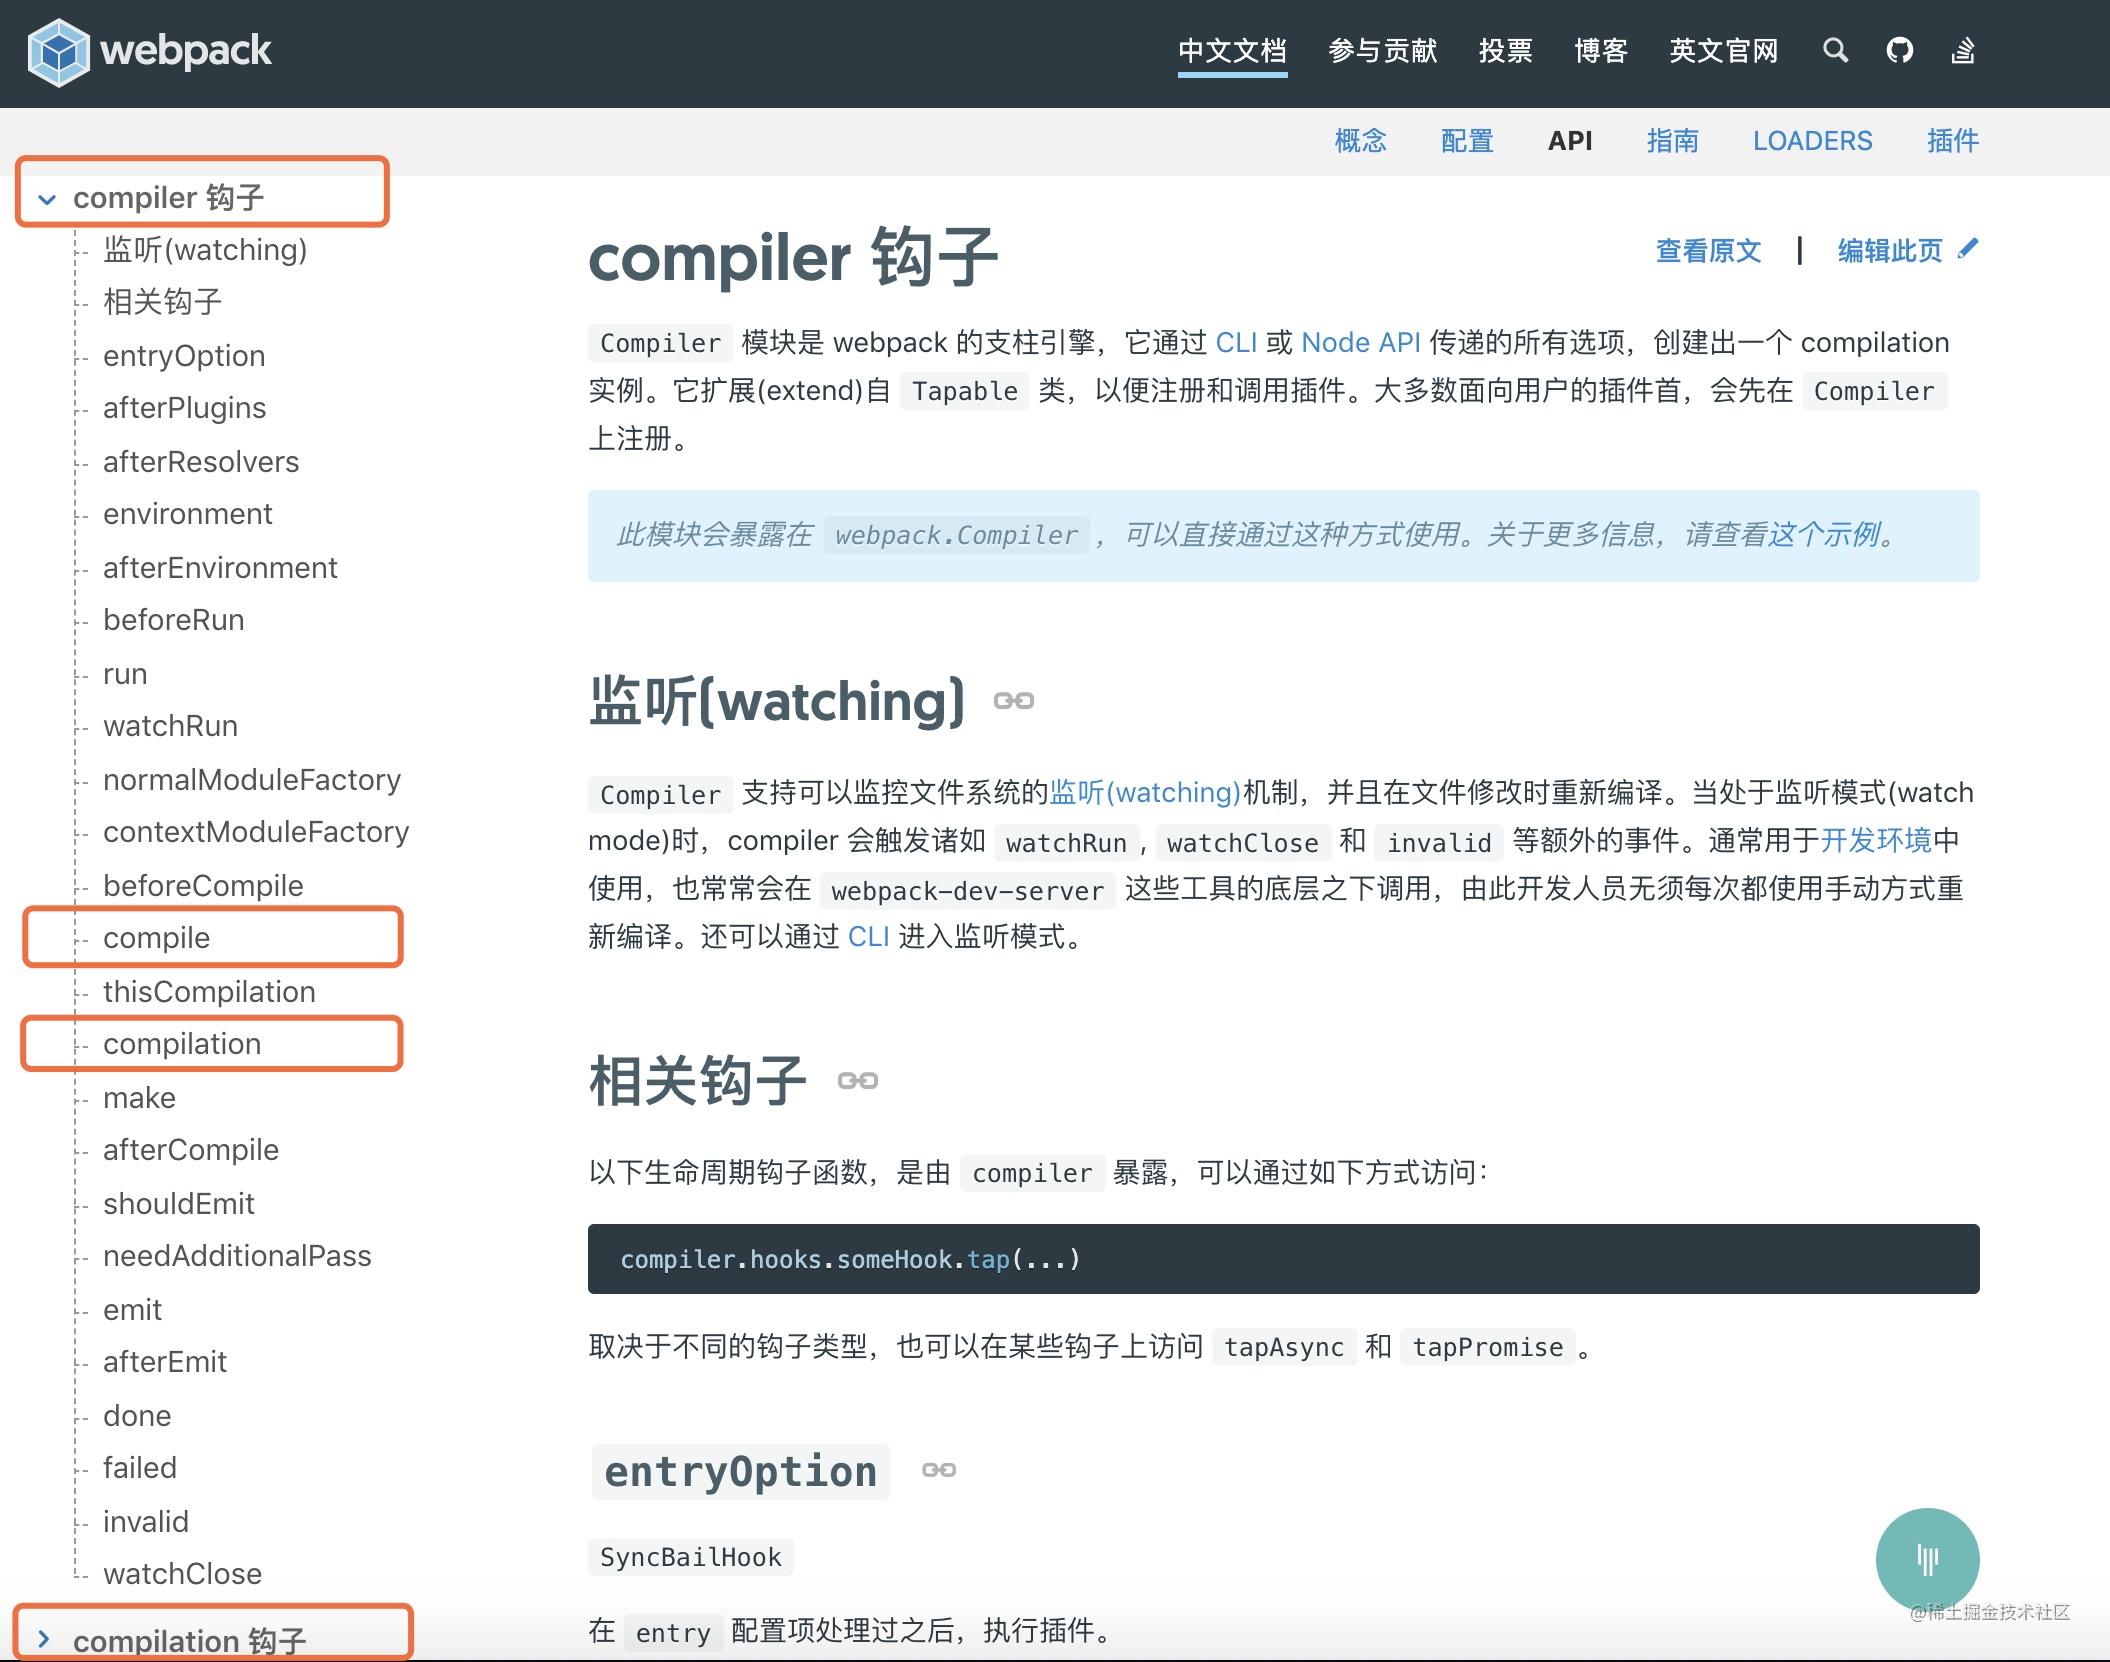
Task: Click the compiler 钩子 page title
Action: 793,258
